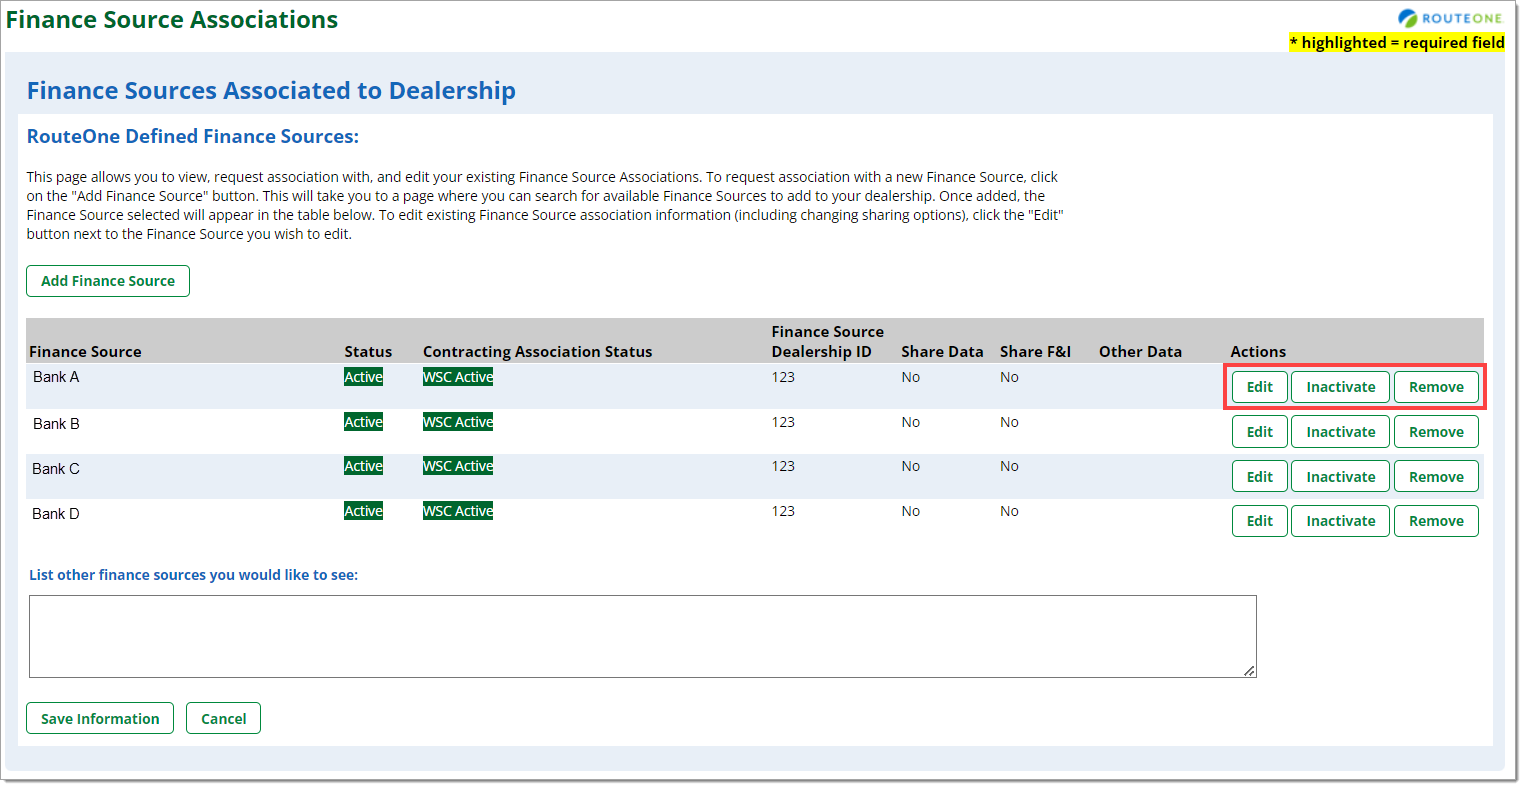Click Share F&I No in Bank A row
Screen dimensions: 1523x787
1009,377
